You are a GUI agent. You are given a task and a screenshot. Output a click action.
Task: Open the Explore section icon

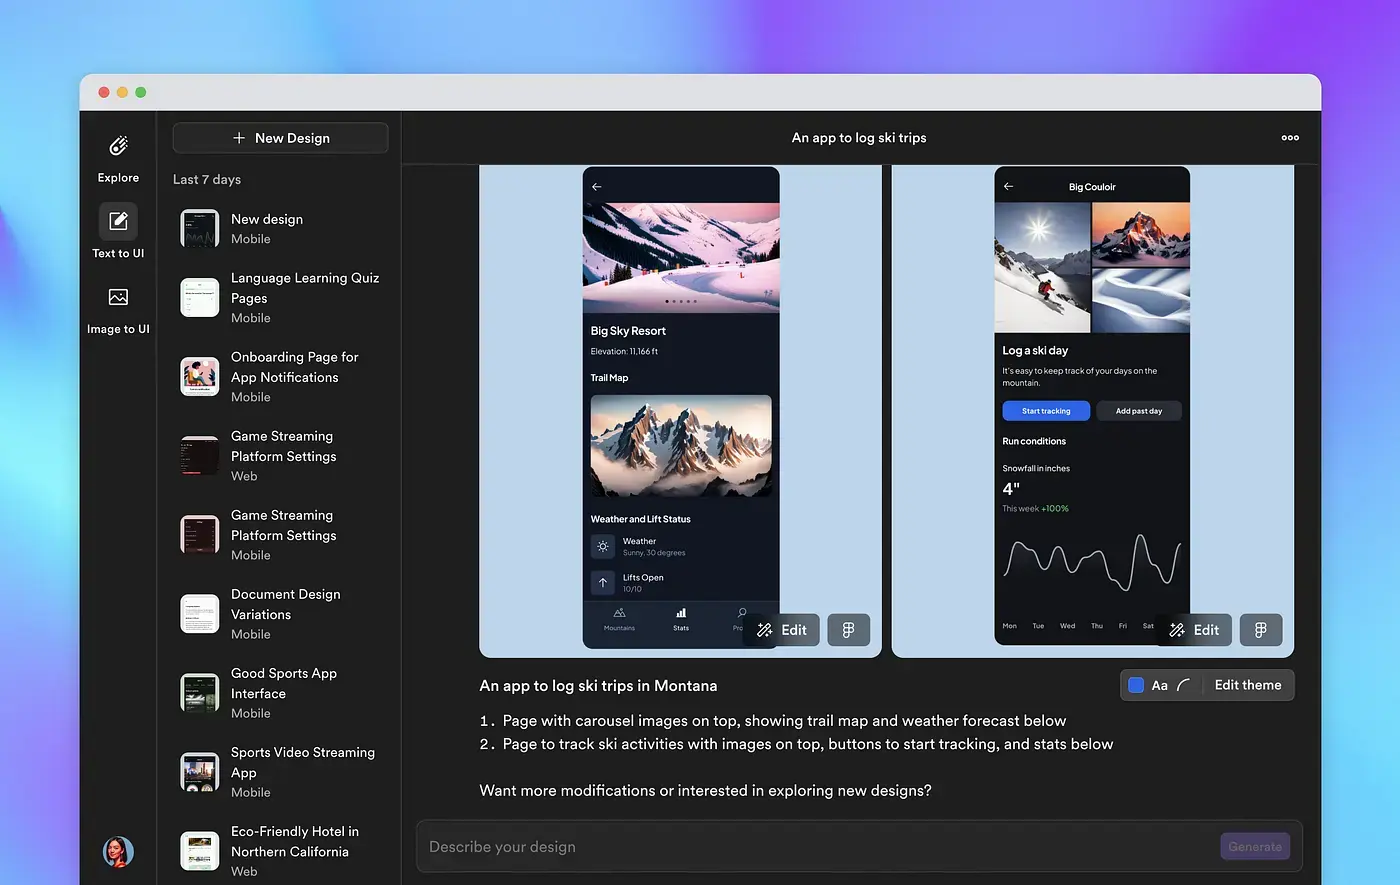[x=118, y=147]
